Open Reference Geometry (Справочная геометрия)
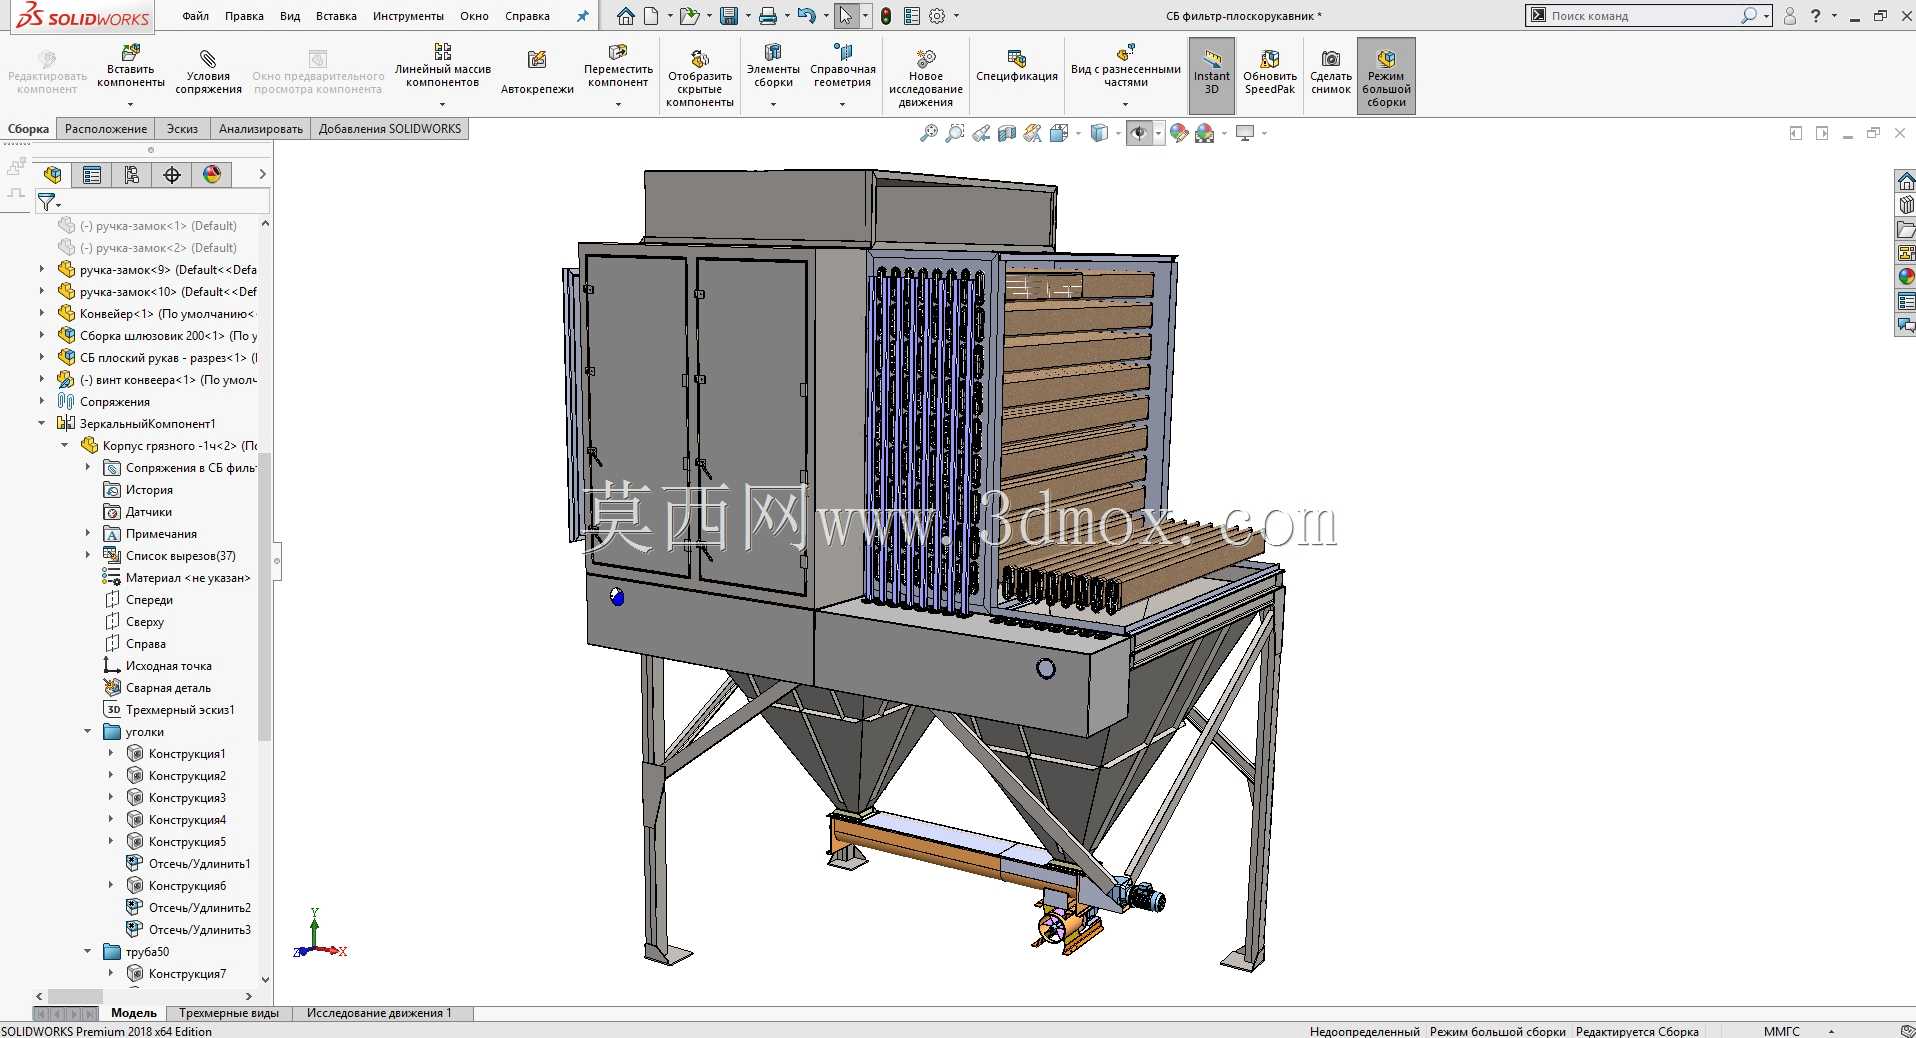1916x1038 pixels. click(x=843, y=67)
